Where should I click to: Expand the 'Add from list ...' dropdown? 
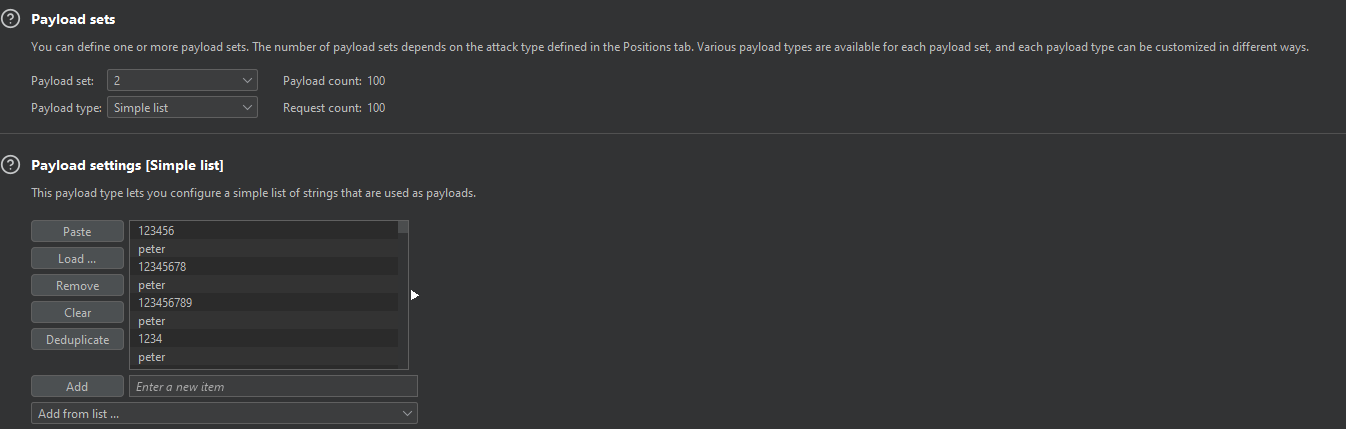[x=224, y=413]
